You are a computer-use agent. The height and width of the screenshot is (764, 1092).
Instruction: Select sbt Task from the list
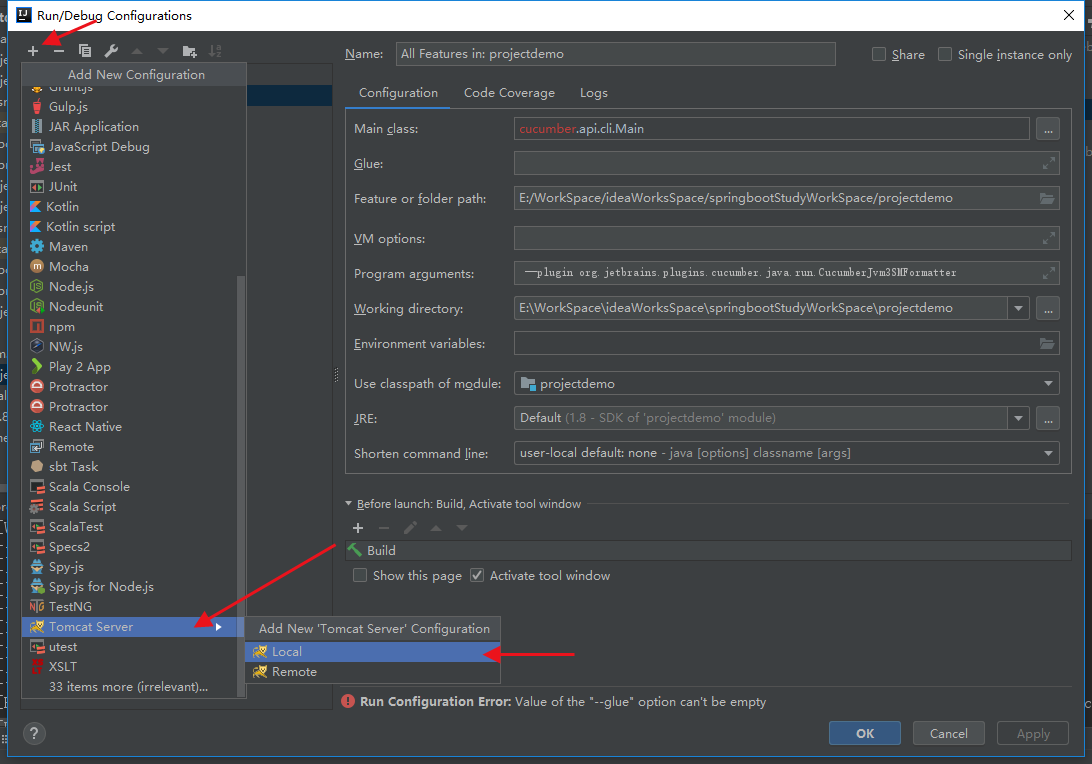[x=130, y=467]
